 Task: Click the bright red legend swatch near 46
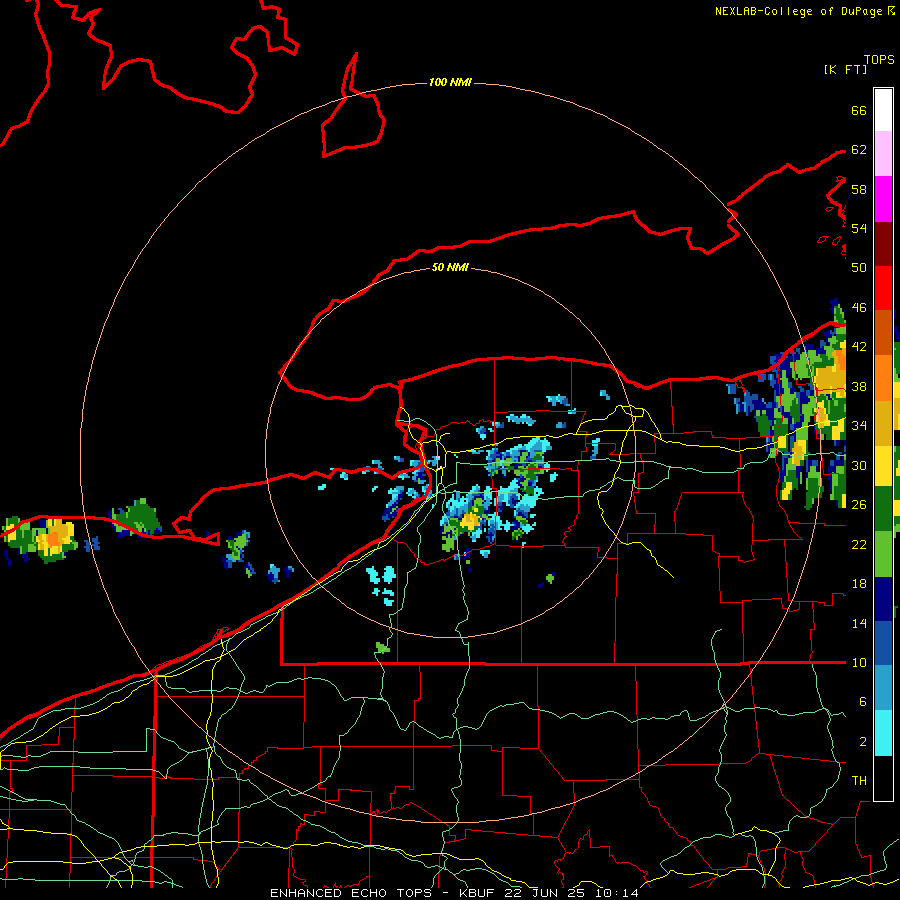883,288
